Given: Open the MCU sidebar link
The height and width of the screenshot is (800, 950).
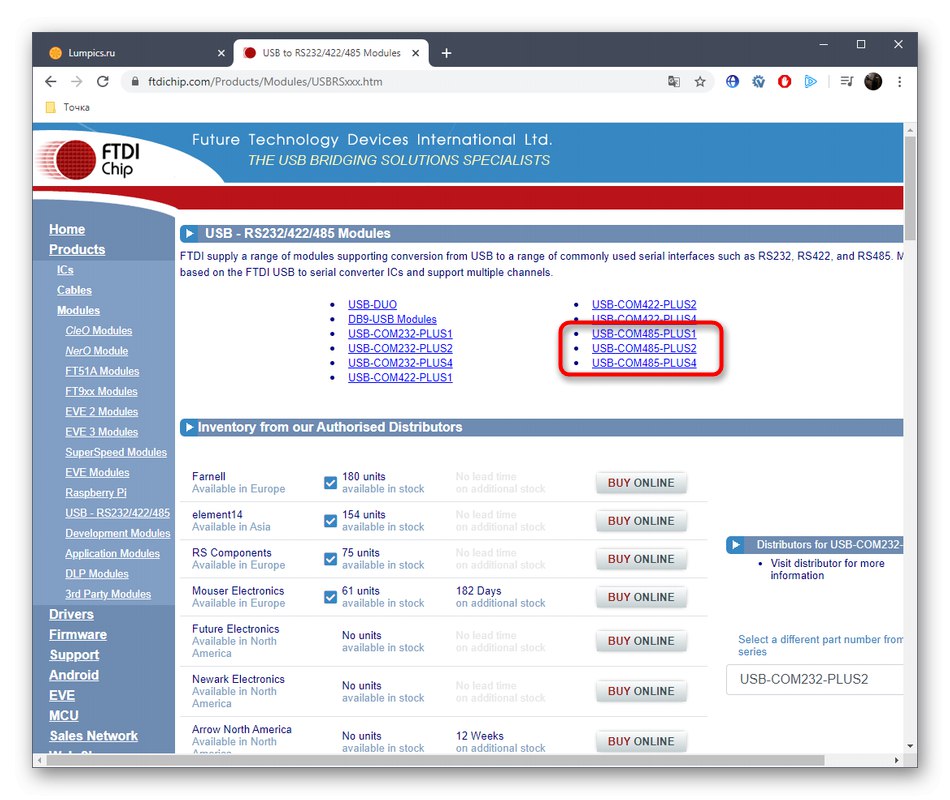Looking at the screenshot, I should pyautogui.click(x=64, y=716).
